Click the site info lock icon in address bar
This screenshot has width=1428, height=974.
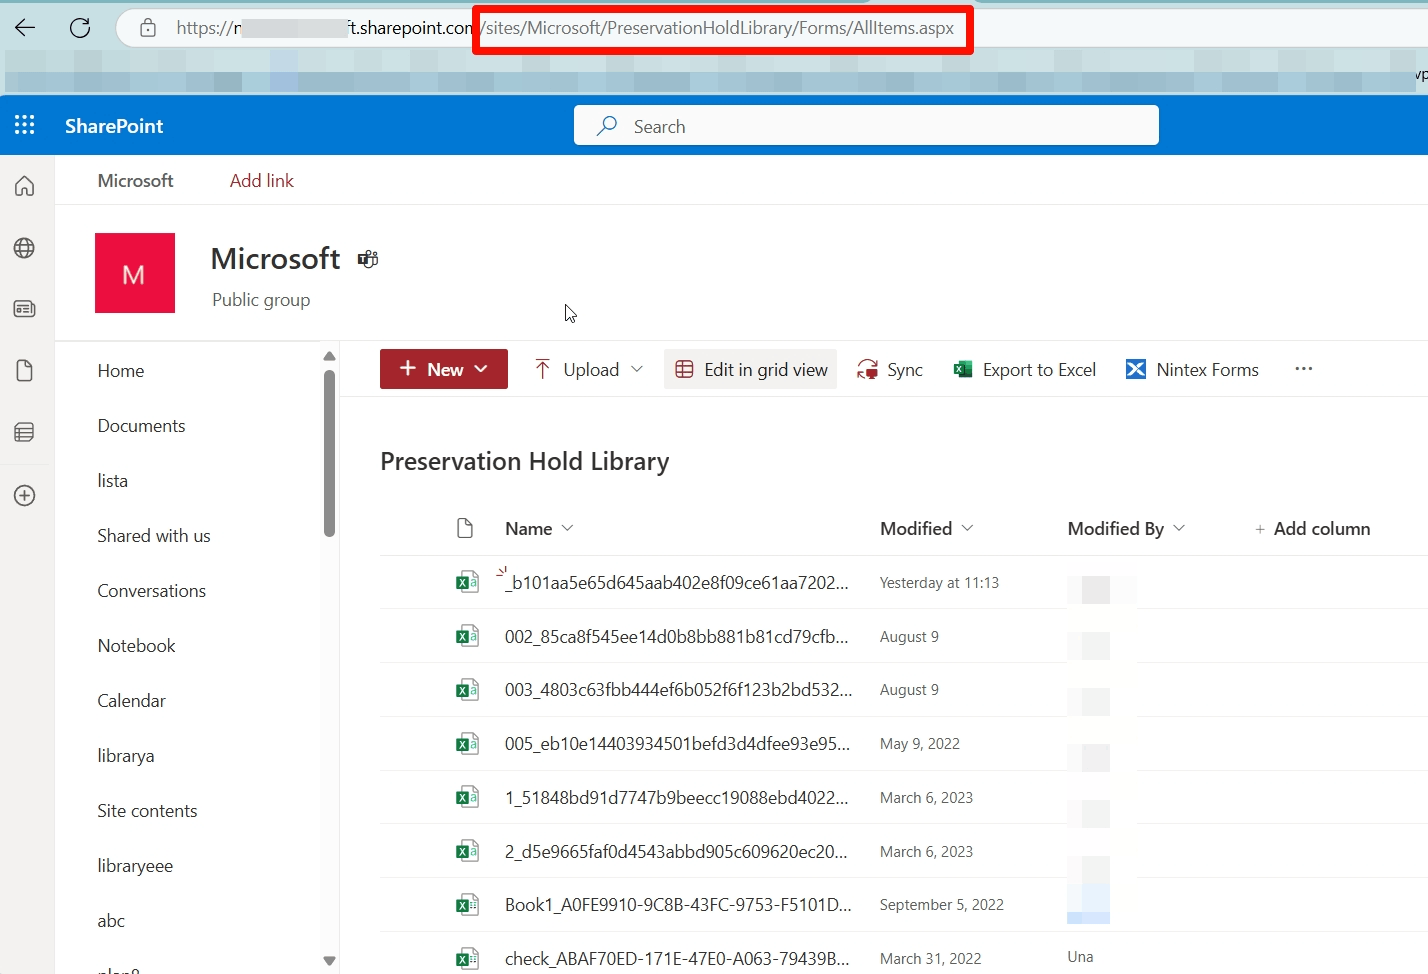click(x=148, y=28)
